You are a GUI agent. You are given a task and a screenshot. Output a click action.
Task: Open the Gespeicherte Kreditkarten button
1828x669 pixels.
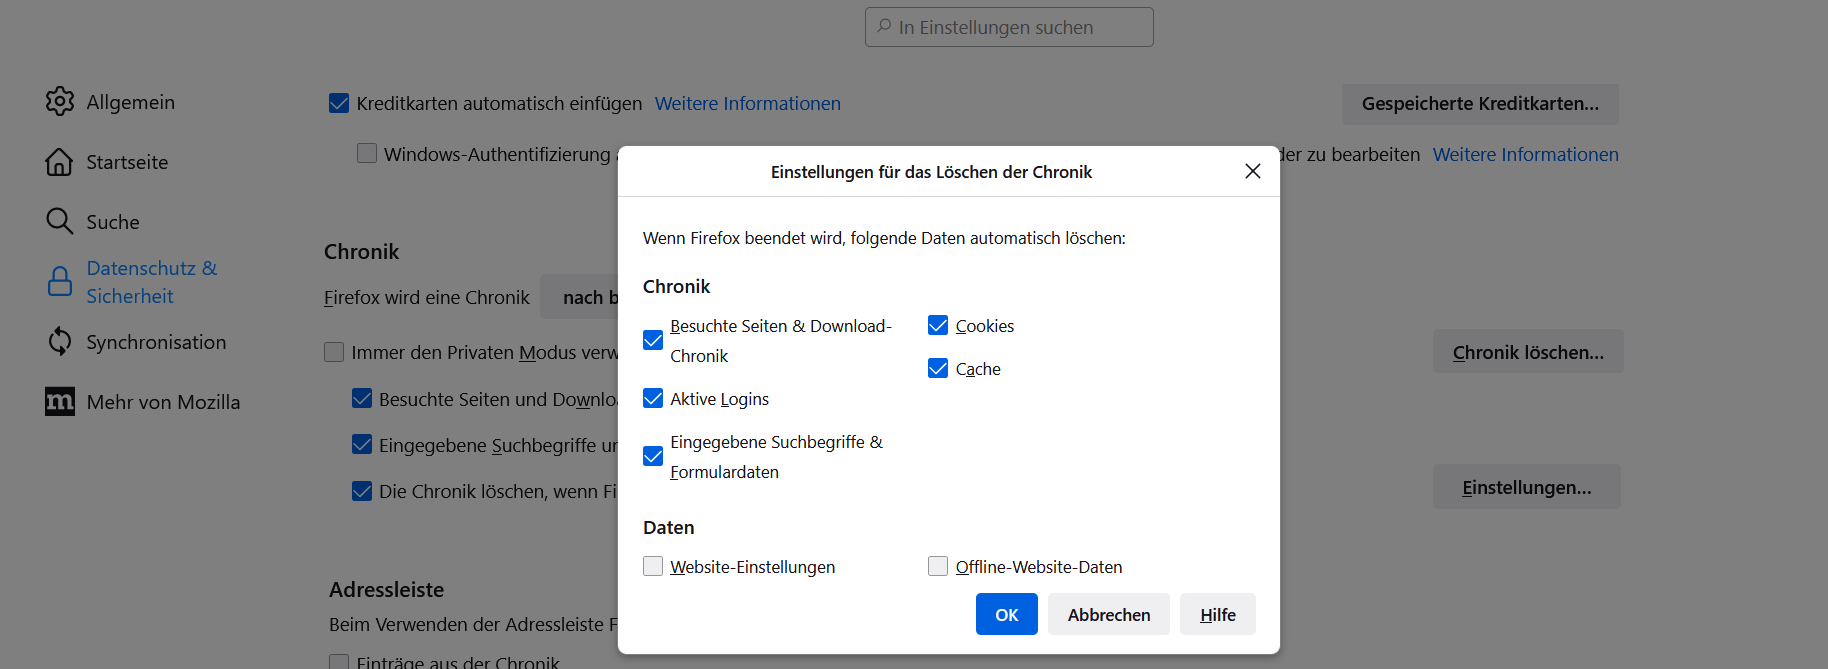pos(1479,104)
